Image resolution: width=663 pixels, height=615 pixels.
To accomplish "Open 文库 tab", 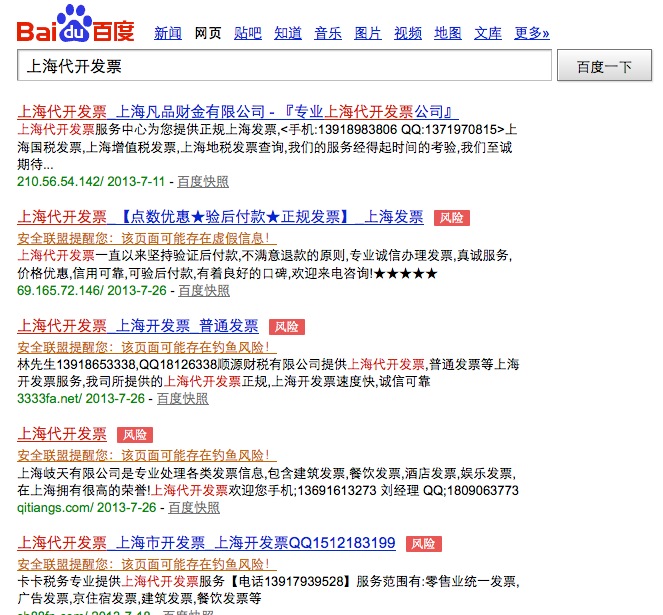I will (x=488, y=33).
